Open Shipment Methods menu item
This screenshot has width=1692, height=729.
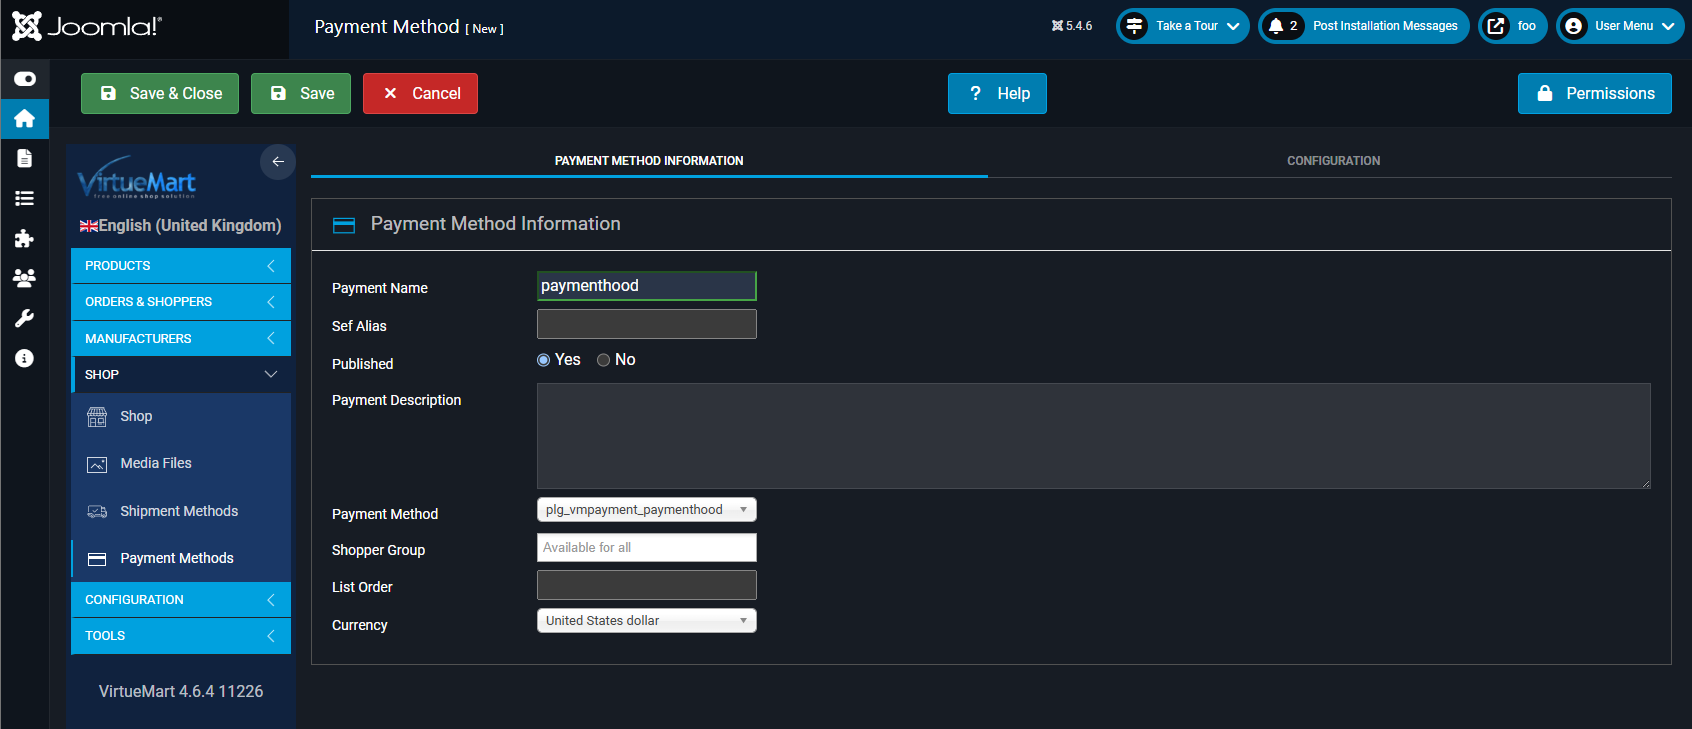(181, 511)
